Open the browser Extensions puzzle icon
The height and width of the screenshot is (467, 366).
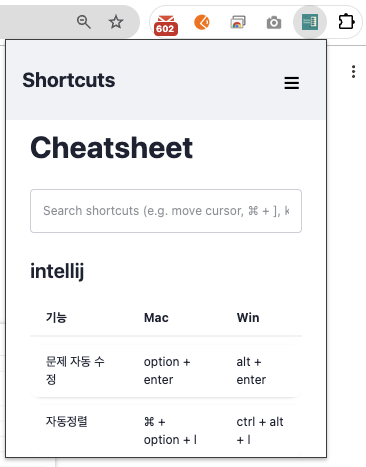tap(346, 22)
